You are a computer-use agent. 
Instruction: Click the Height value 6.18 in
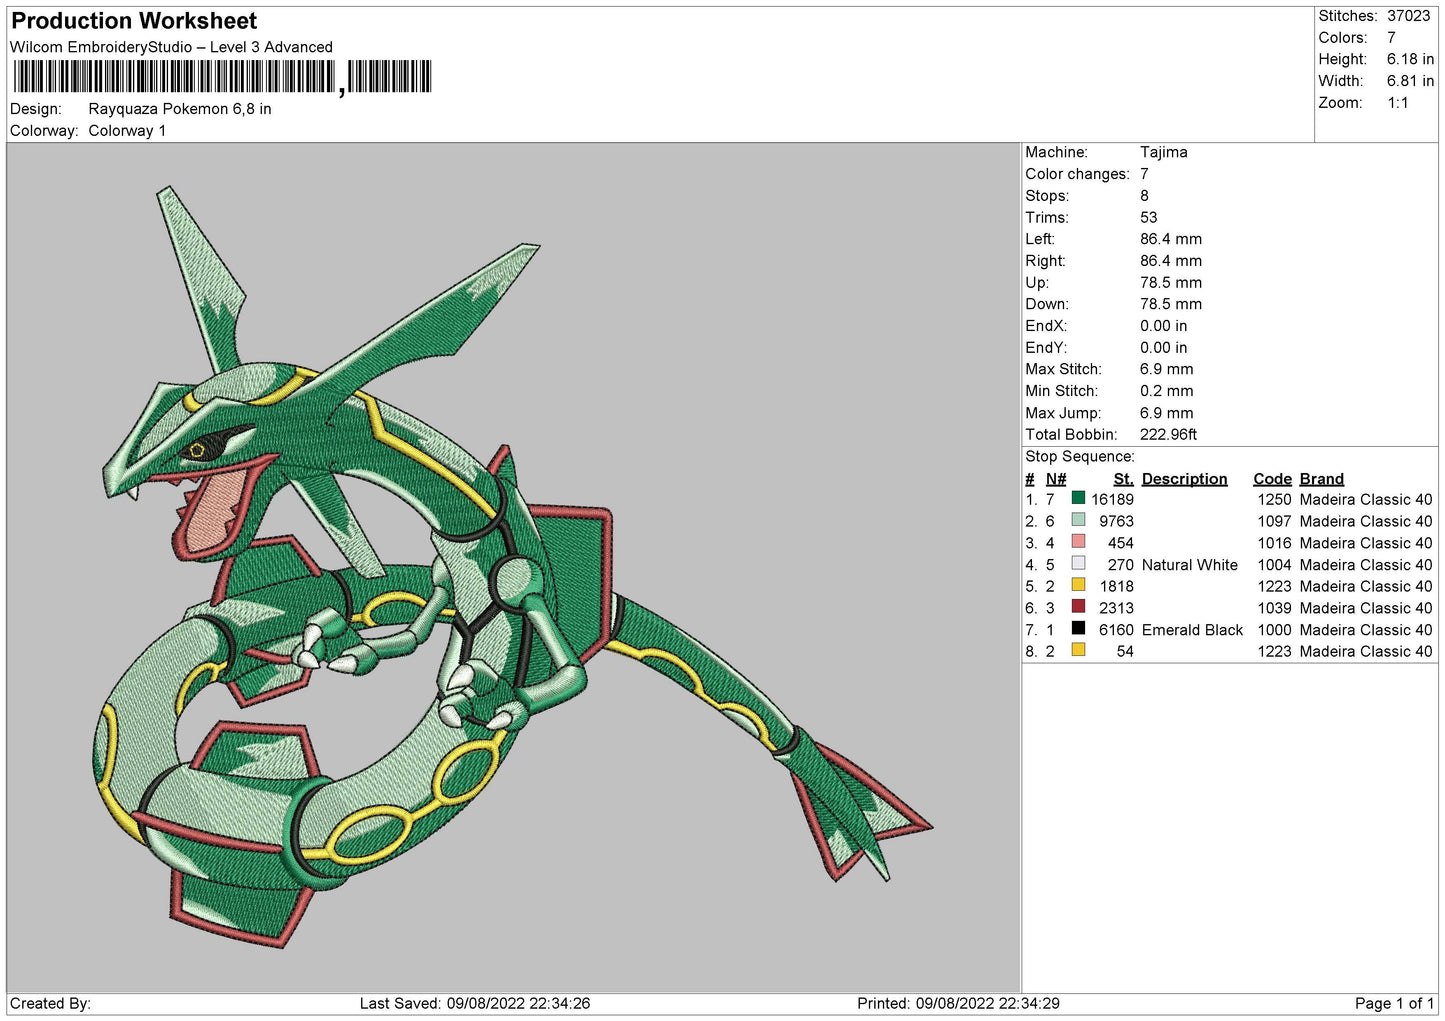pos(1410,59)
